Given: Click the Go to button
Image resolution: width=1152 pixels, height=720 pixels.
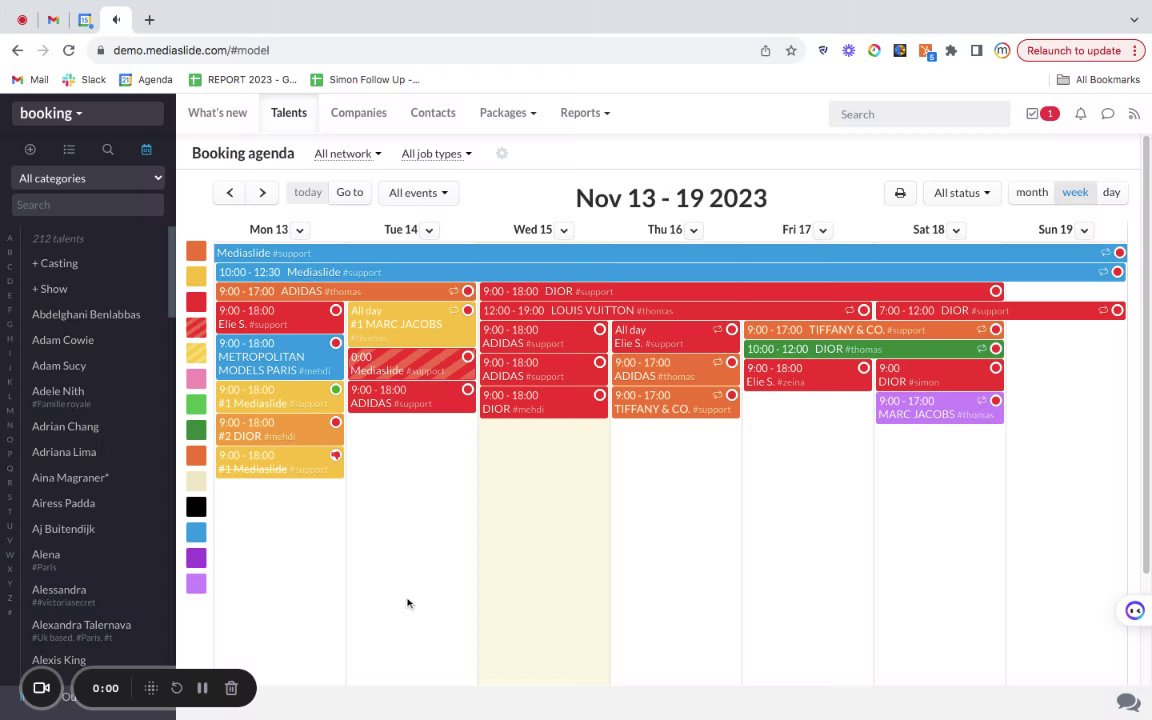Looking at the screenshot, I should [x=350, y=192].
